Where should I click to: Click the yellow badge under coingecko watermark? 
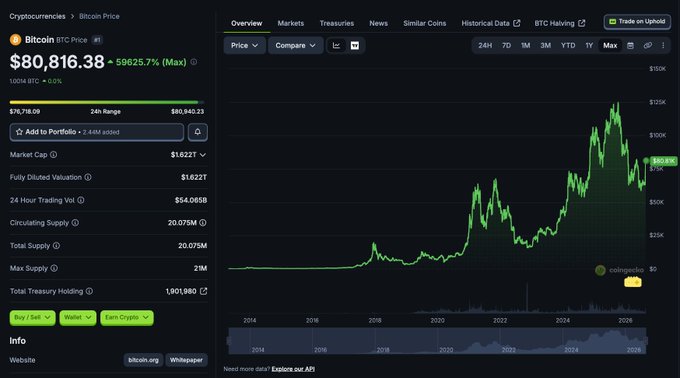coord(633,283)
